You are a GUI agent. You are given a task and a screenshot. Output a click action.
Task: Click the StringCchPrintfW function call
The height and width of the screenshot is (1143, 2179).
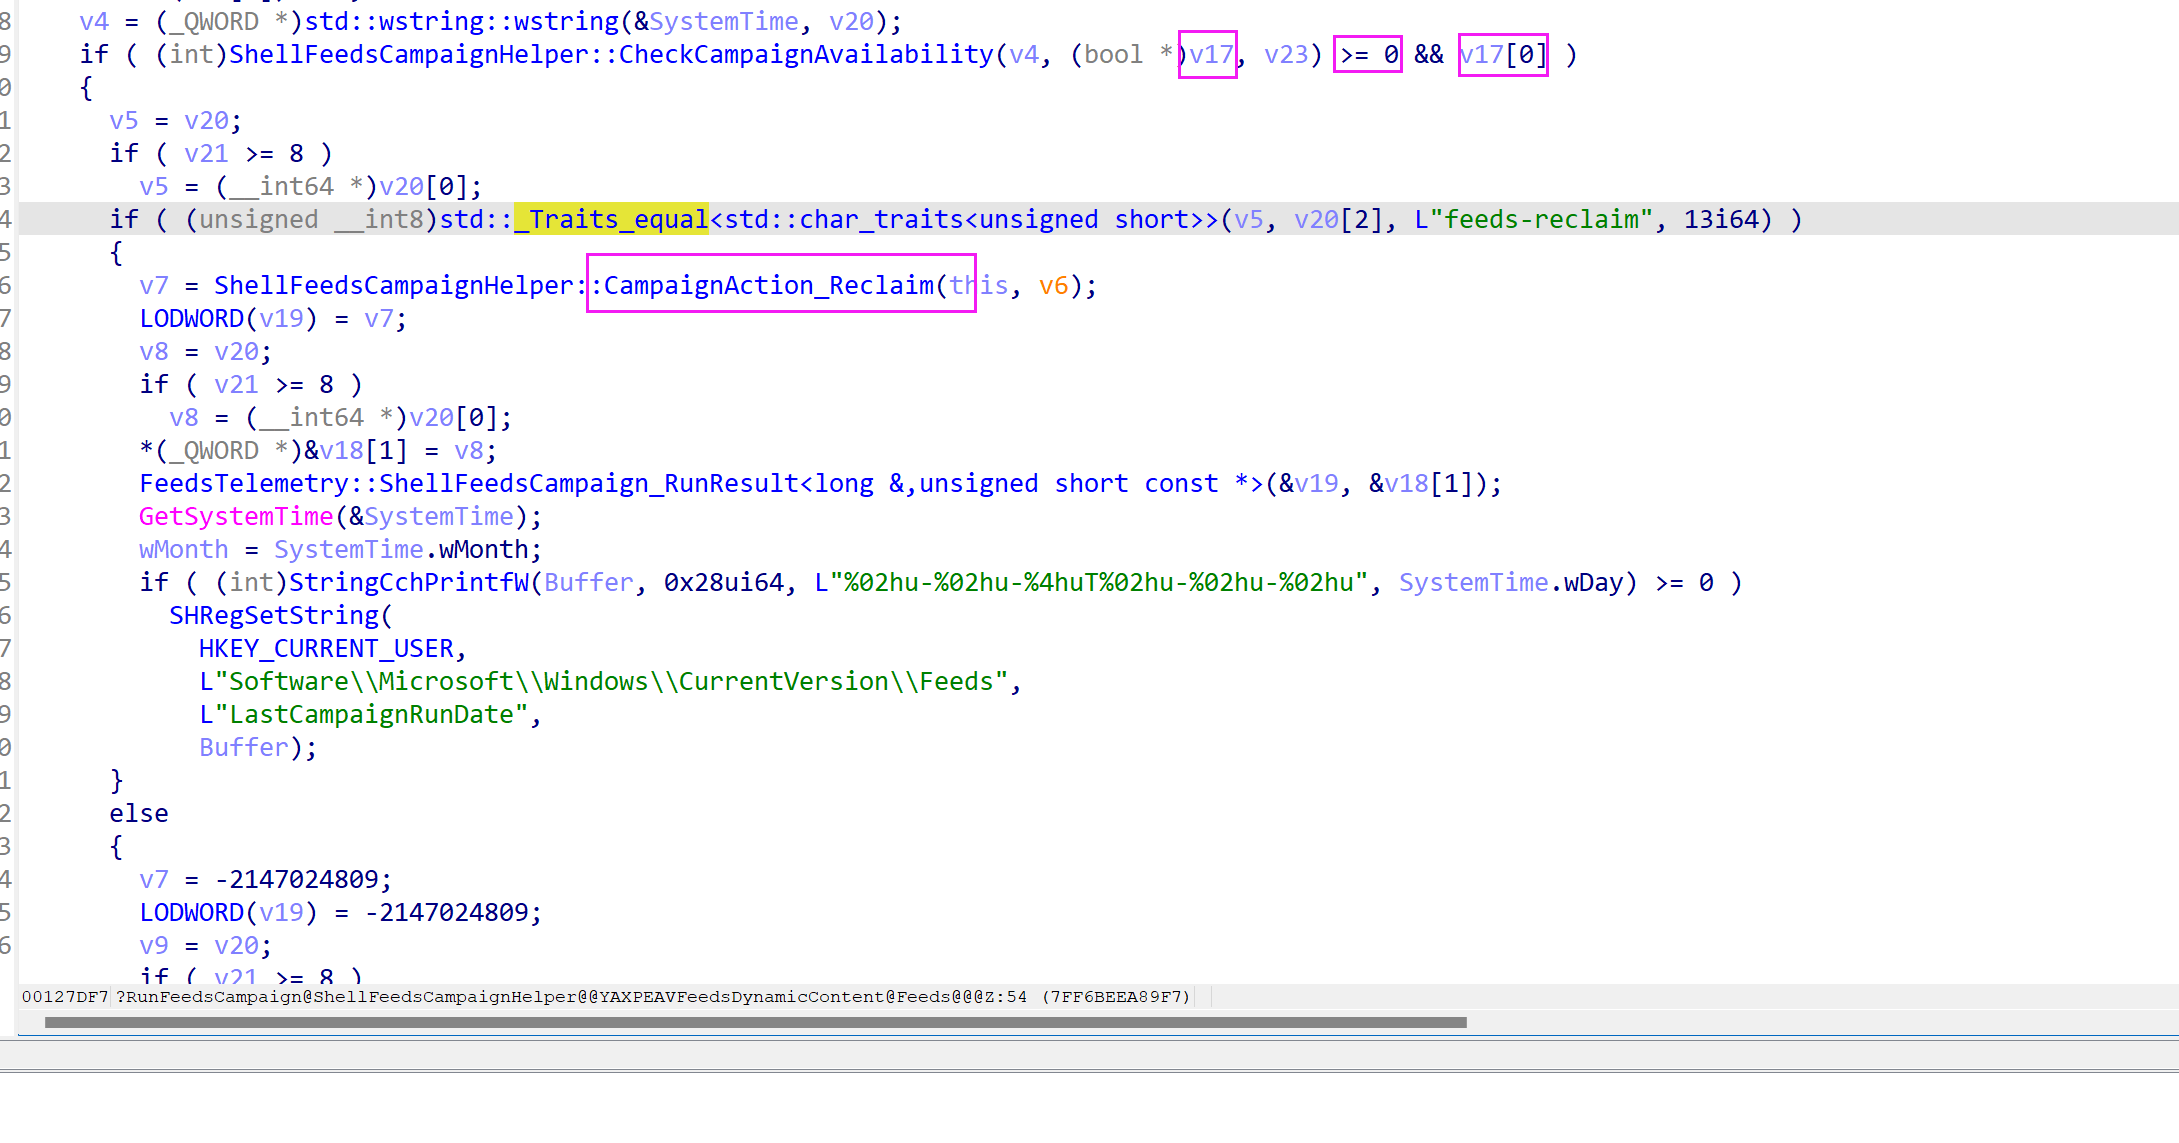click(408, 582)
